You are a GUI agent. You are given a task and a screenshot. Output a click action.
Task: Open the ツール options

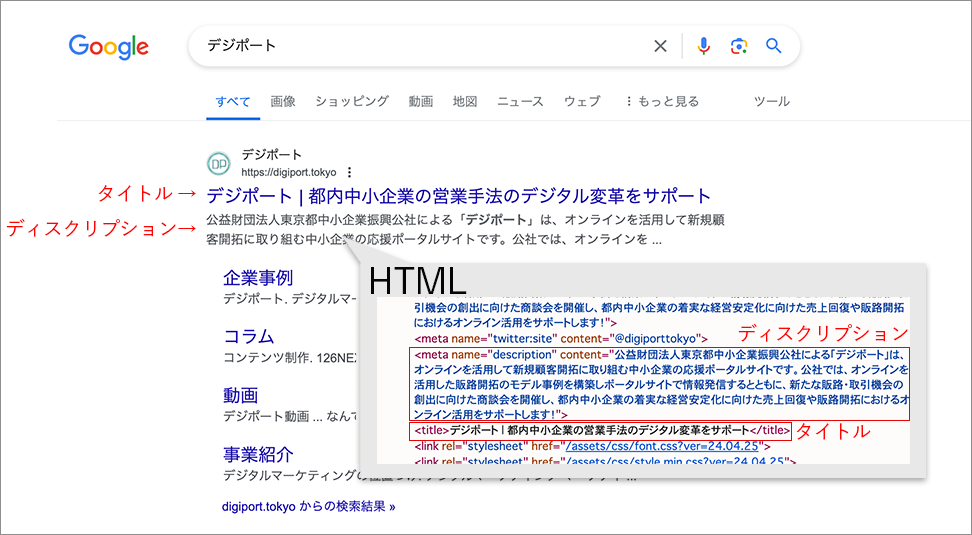pos(772,101)
